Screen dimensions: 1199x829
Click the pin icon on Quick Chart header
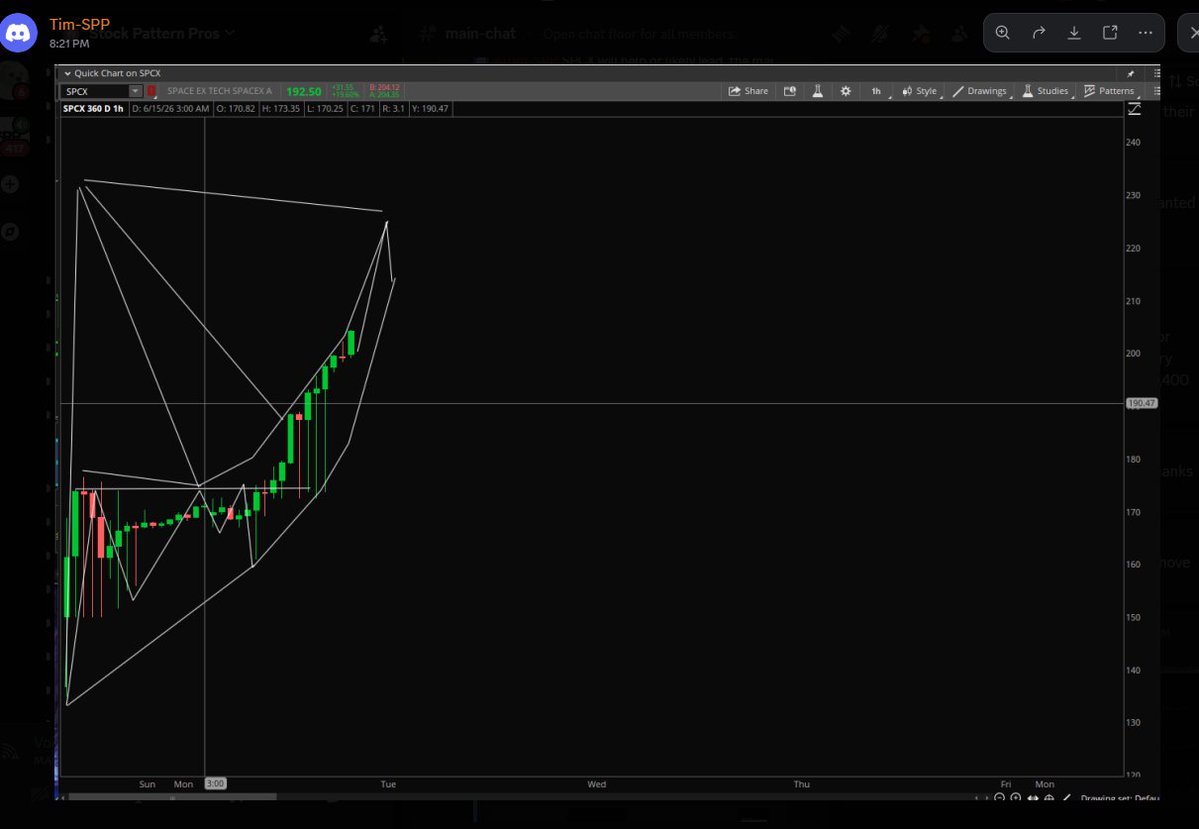[1130, 73]
